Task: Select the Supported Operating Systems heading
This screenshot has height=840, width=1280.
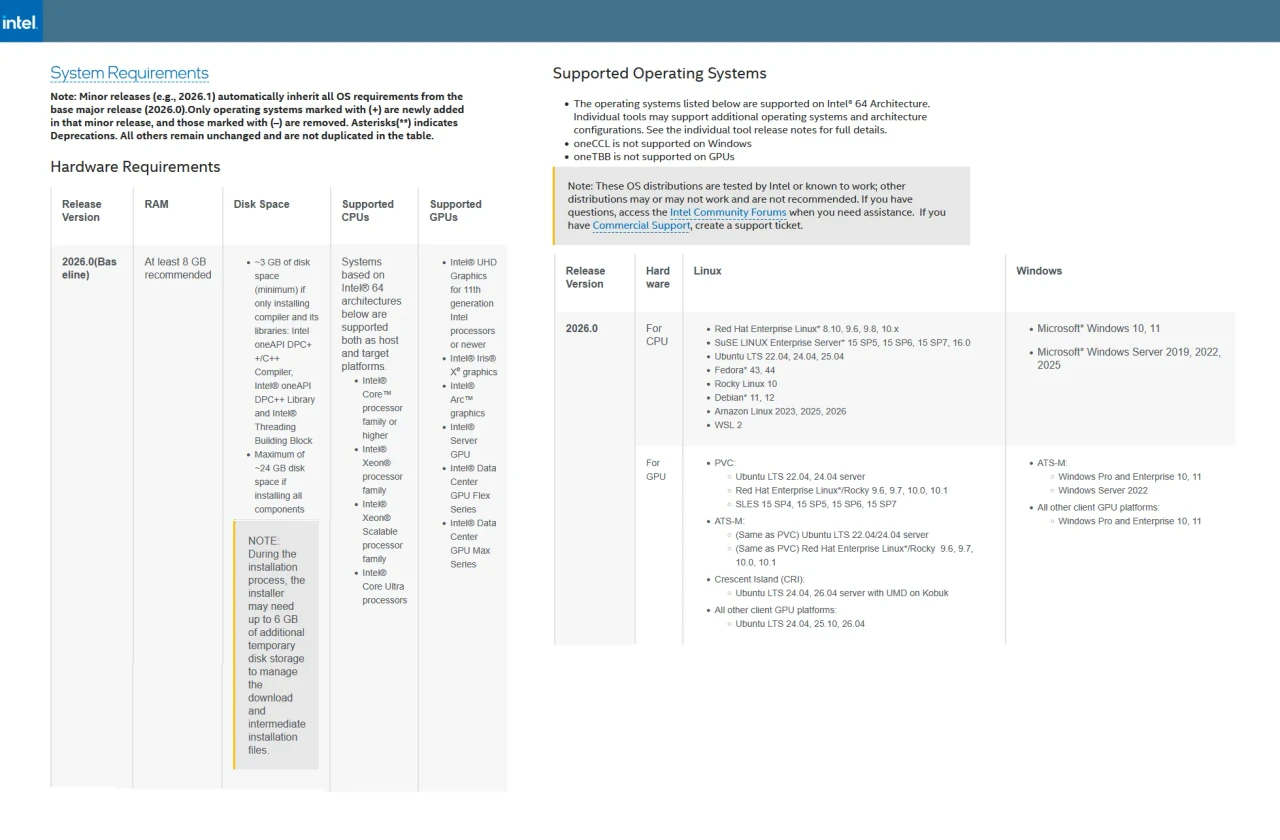Action: tap(659, 73)
